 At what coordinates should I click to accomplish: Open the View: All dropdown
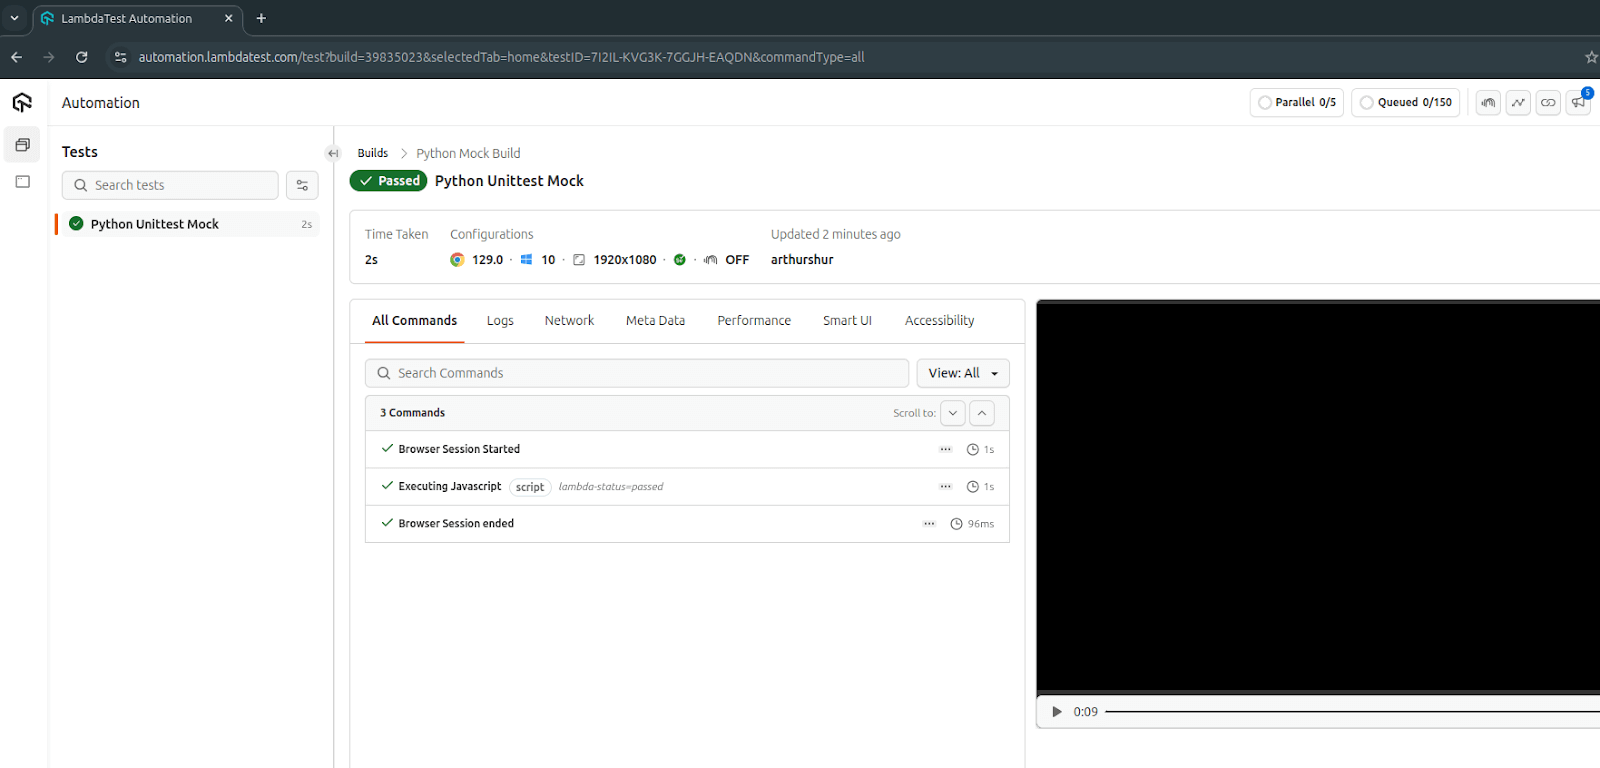pyautogui.click(x=962, y=373)
